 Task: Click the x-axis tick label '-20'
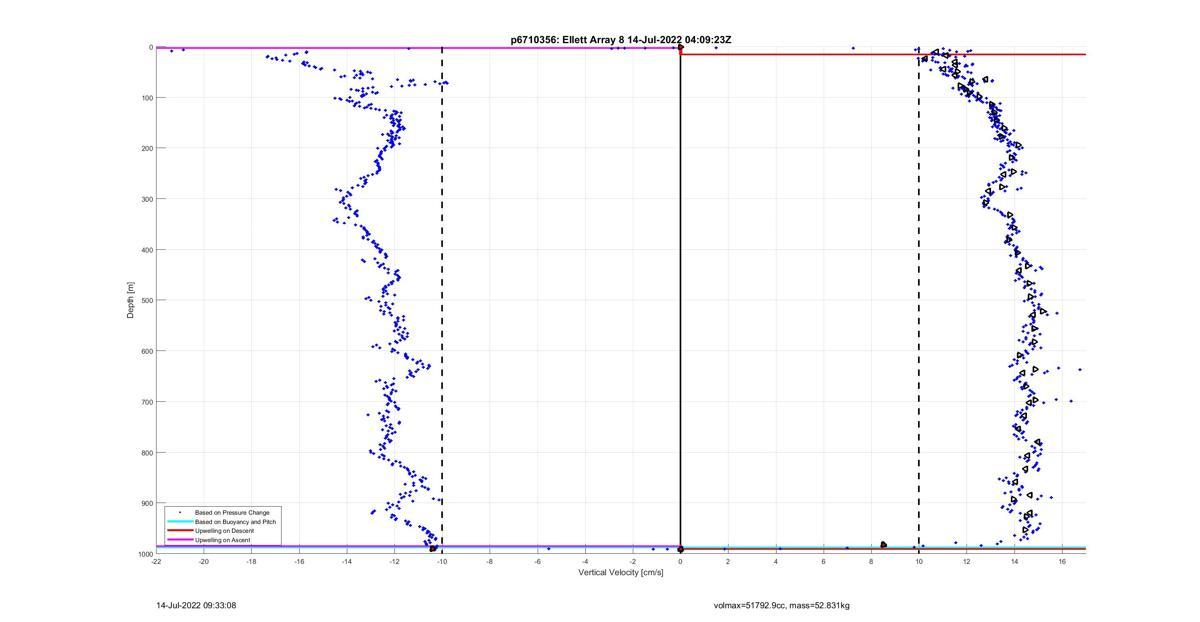[204, 562]
